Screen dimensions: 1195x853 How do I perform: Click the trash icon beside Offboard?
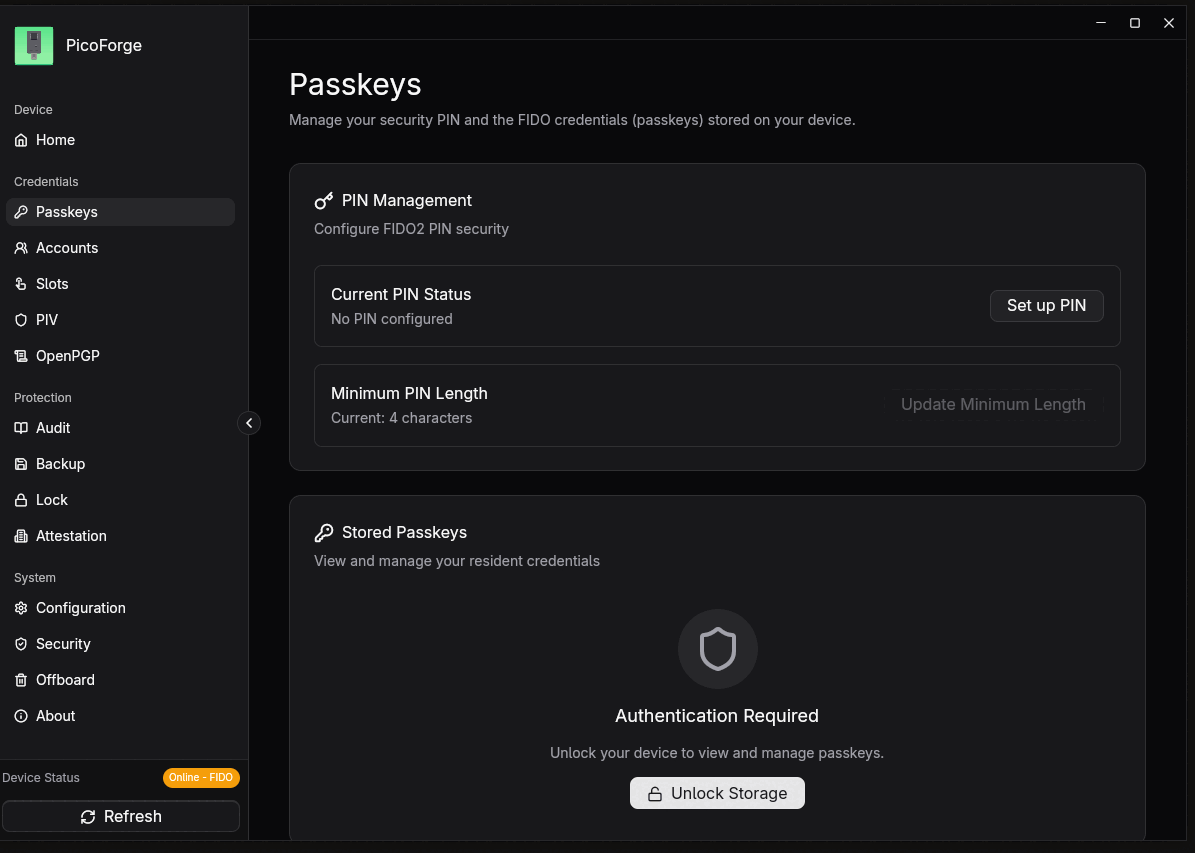click(21, 680)
